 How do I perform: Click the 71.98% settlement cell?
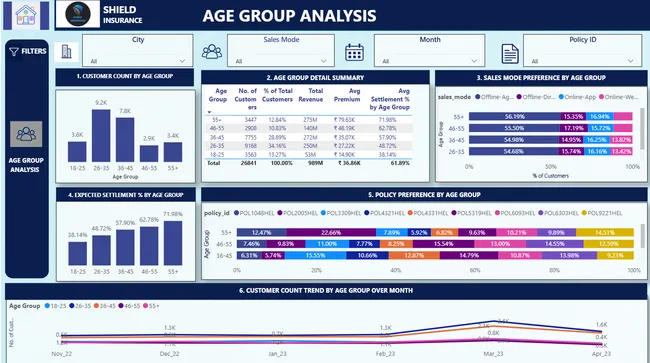click(x=387, y=120)
